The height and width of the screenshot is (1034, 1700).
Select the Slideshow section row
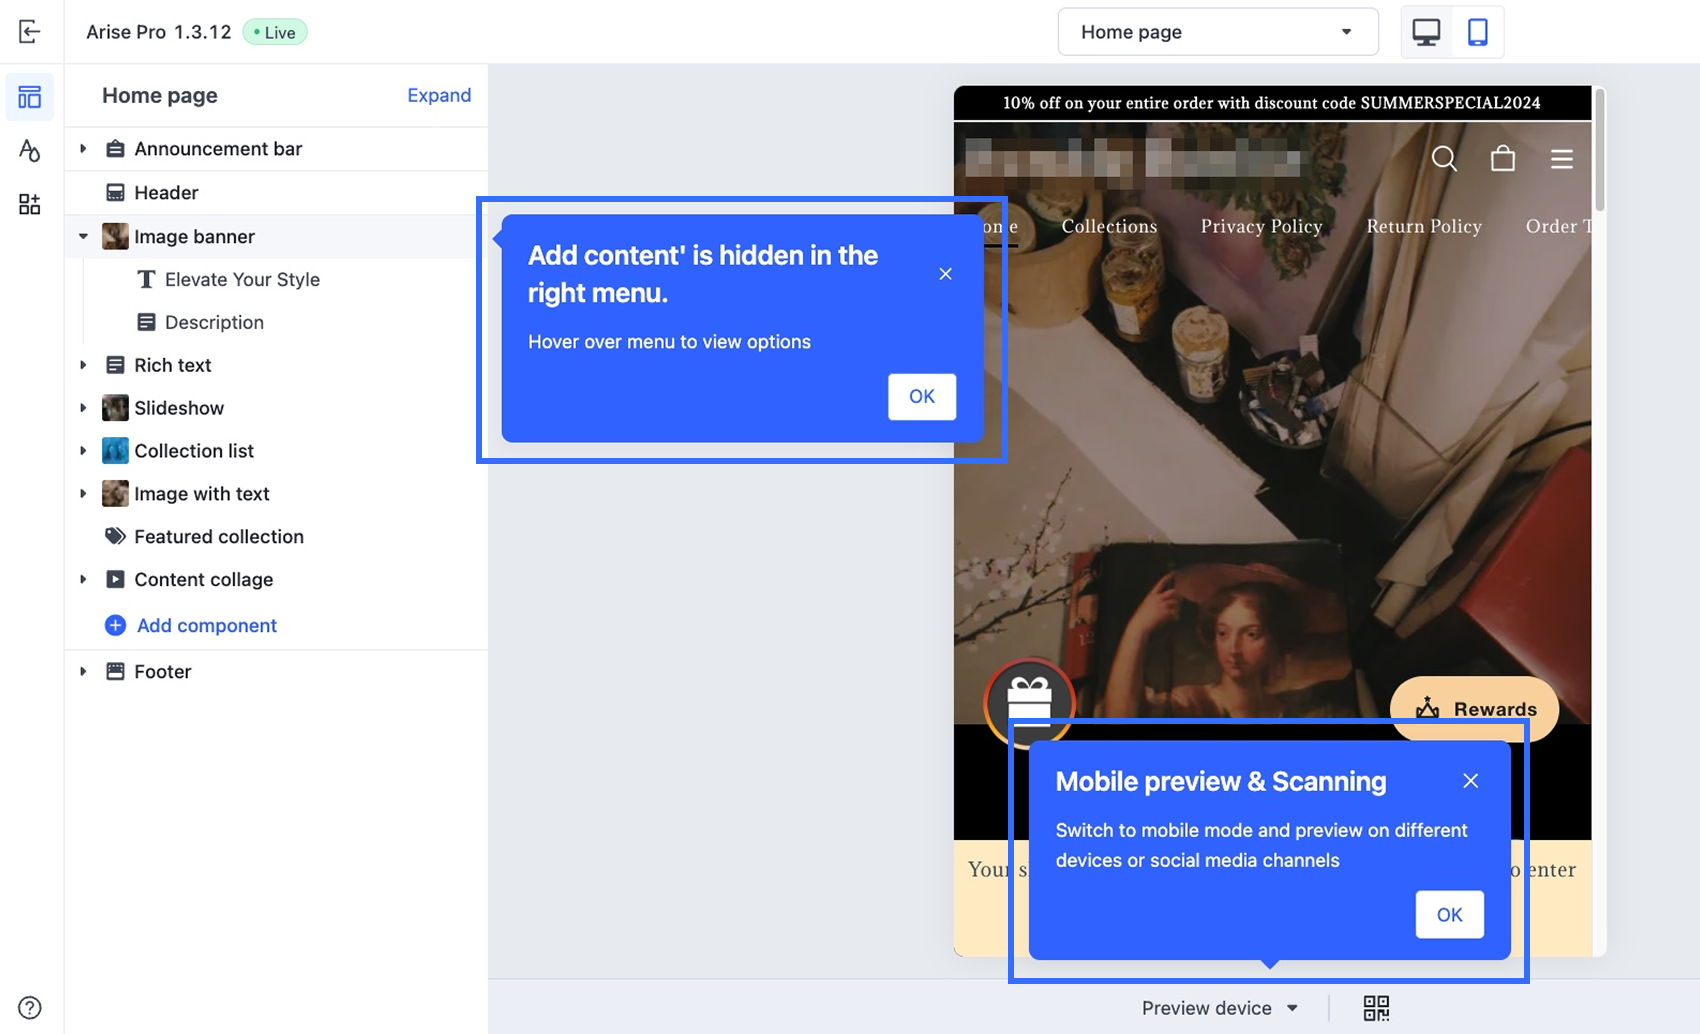276,408
